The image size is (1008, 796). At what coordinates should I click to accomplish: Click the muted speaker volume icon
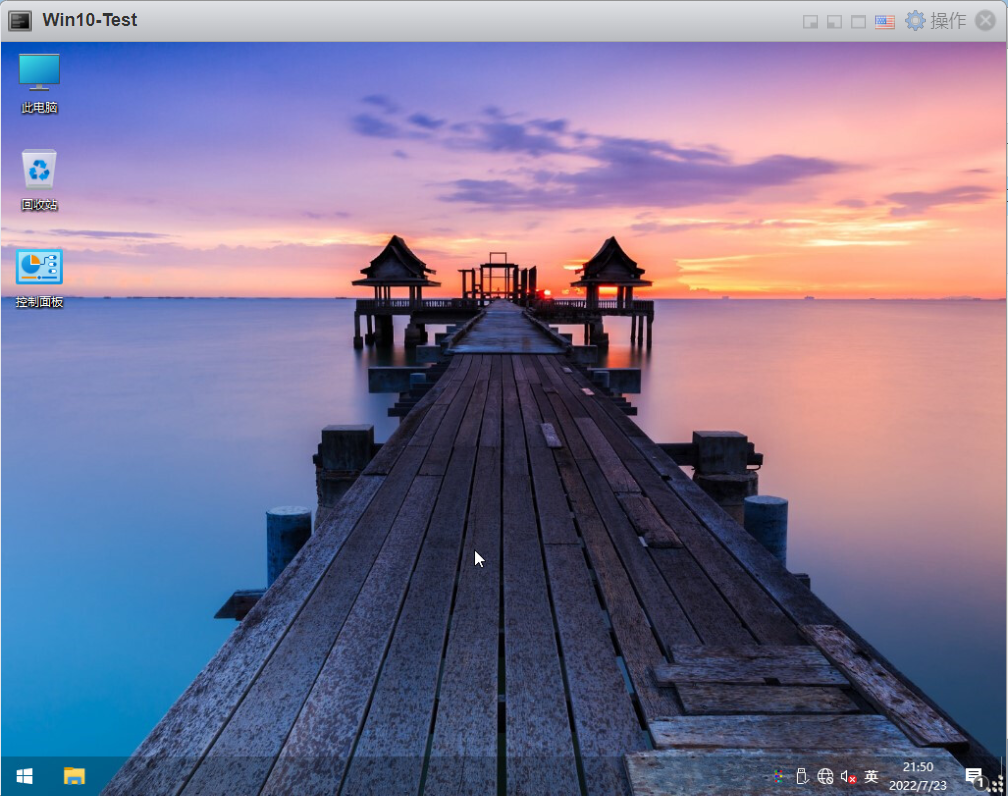[x=848, y=777]
